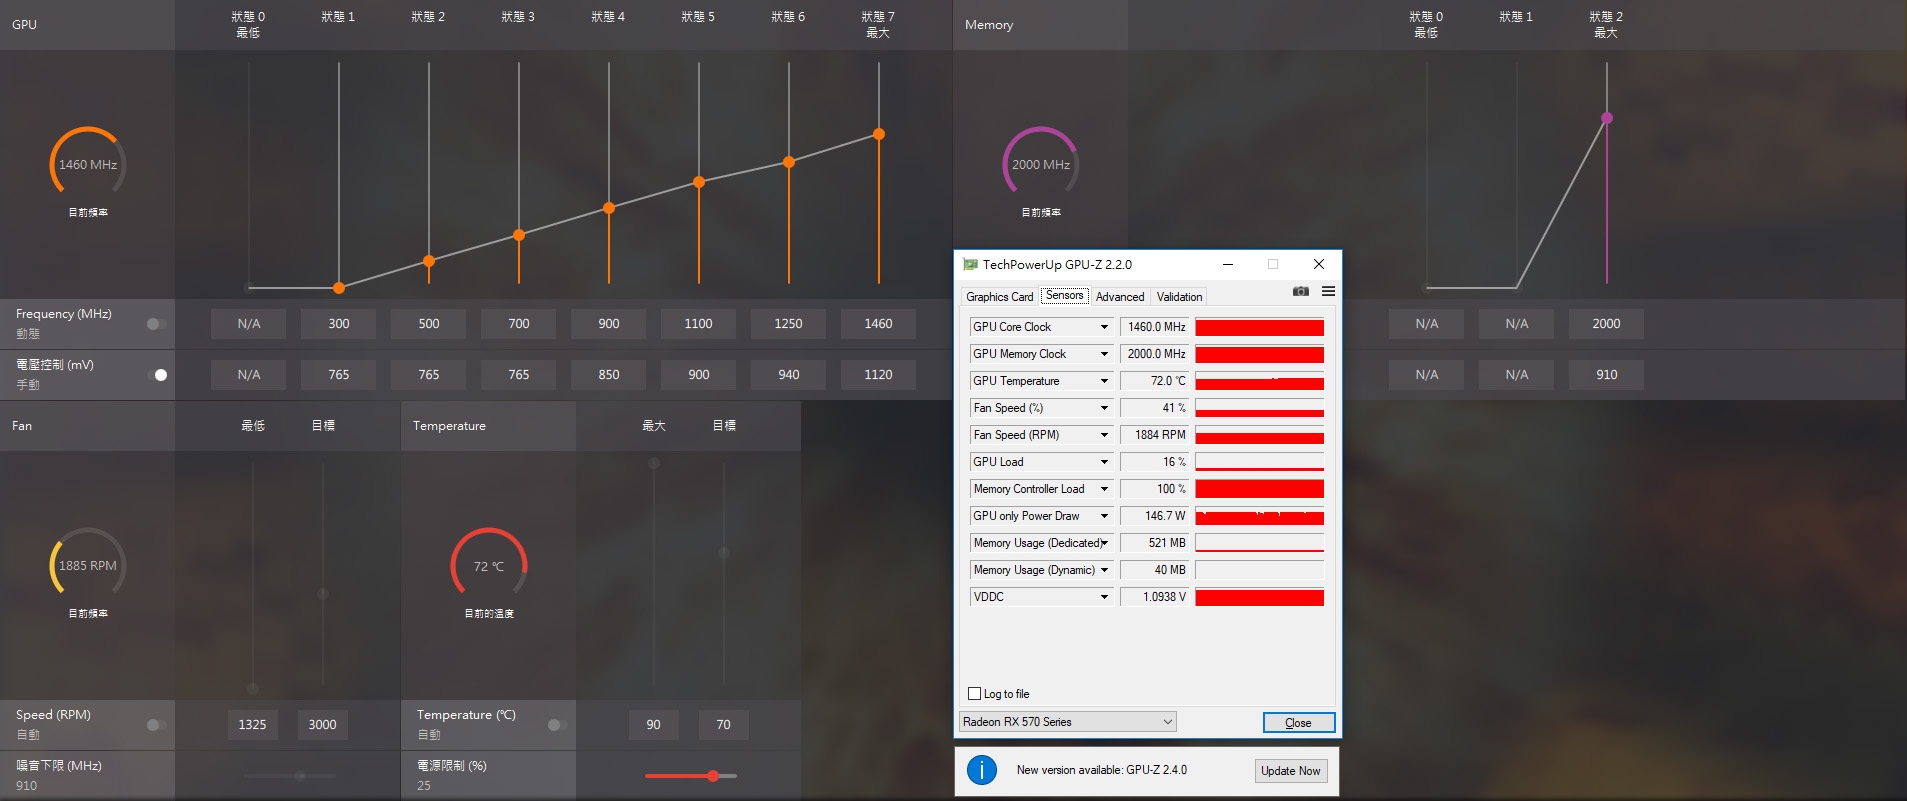This screenshot has height=801, width=1907.
Task: Open the Radeon RX 570 Series device dropdown
Action: tap(1068, 722)
